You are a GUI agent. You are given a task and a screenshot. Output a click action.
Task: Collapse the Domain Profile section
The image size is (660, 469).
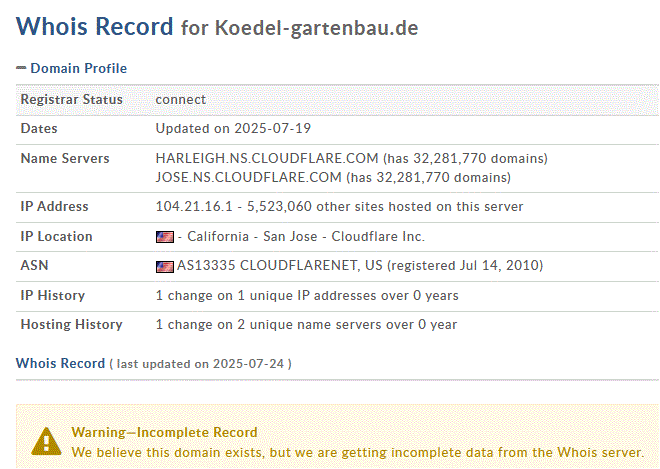tap(78, 68)
